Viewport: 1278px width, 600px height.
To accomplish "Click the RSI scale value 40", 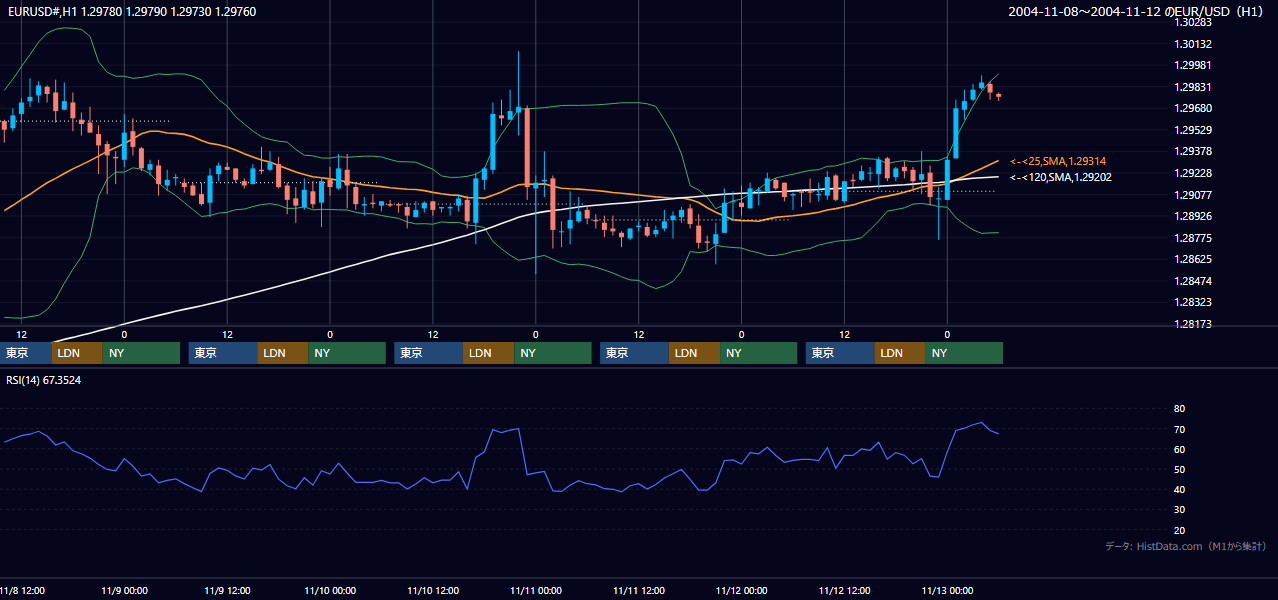I will click(1179, 489).
